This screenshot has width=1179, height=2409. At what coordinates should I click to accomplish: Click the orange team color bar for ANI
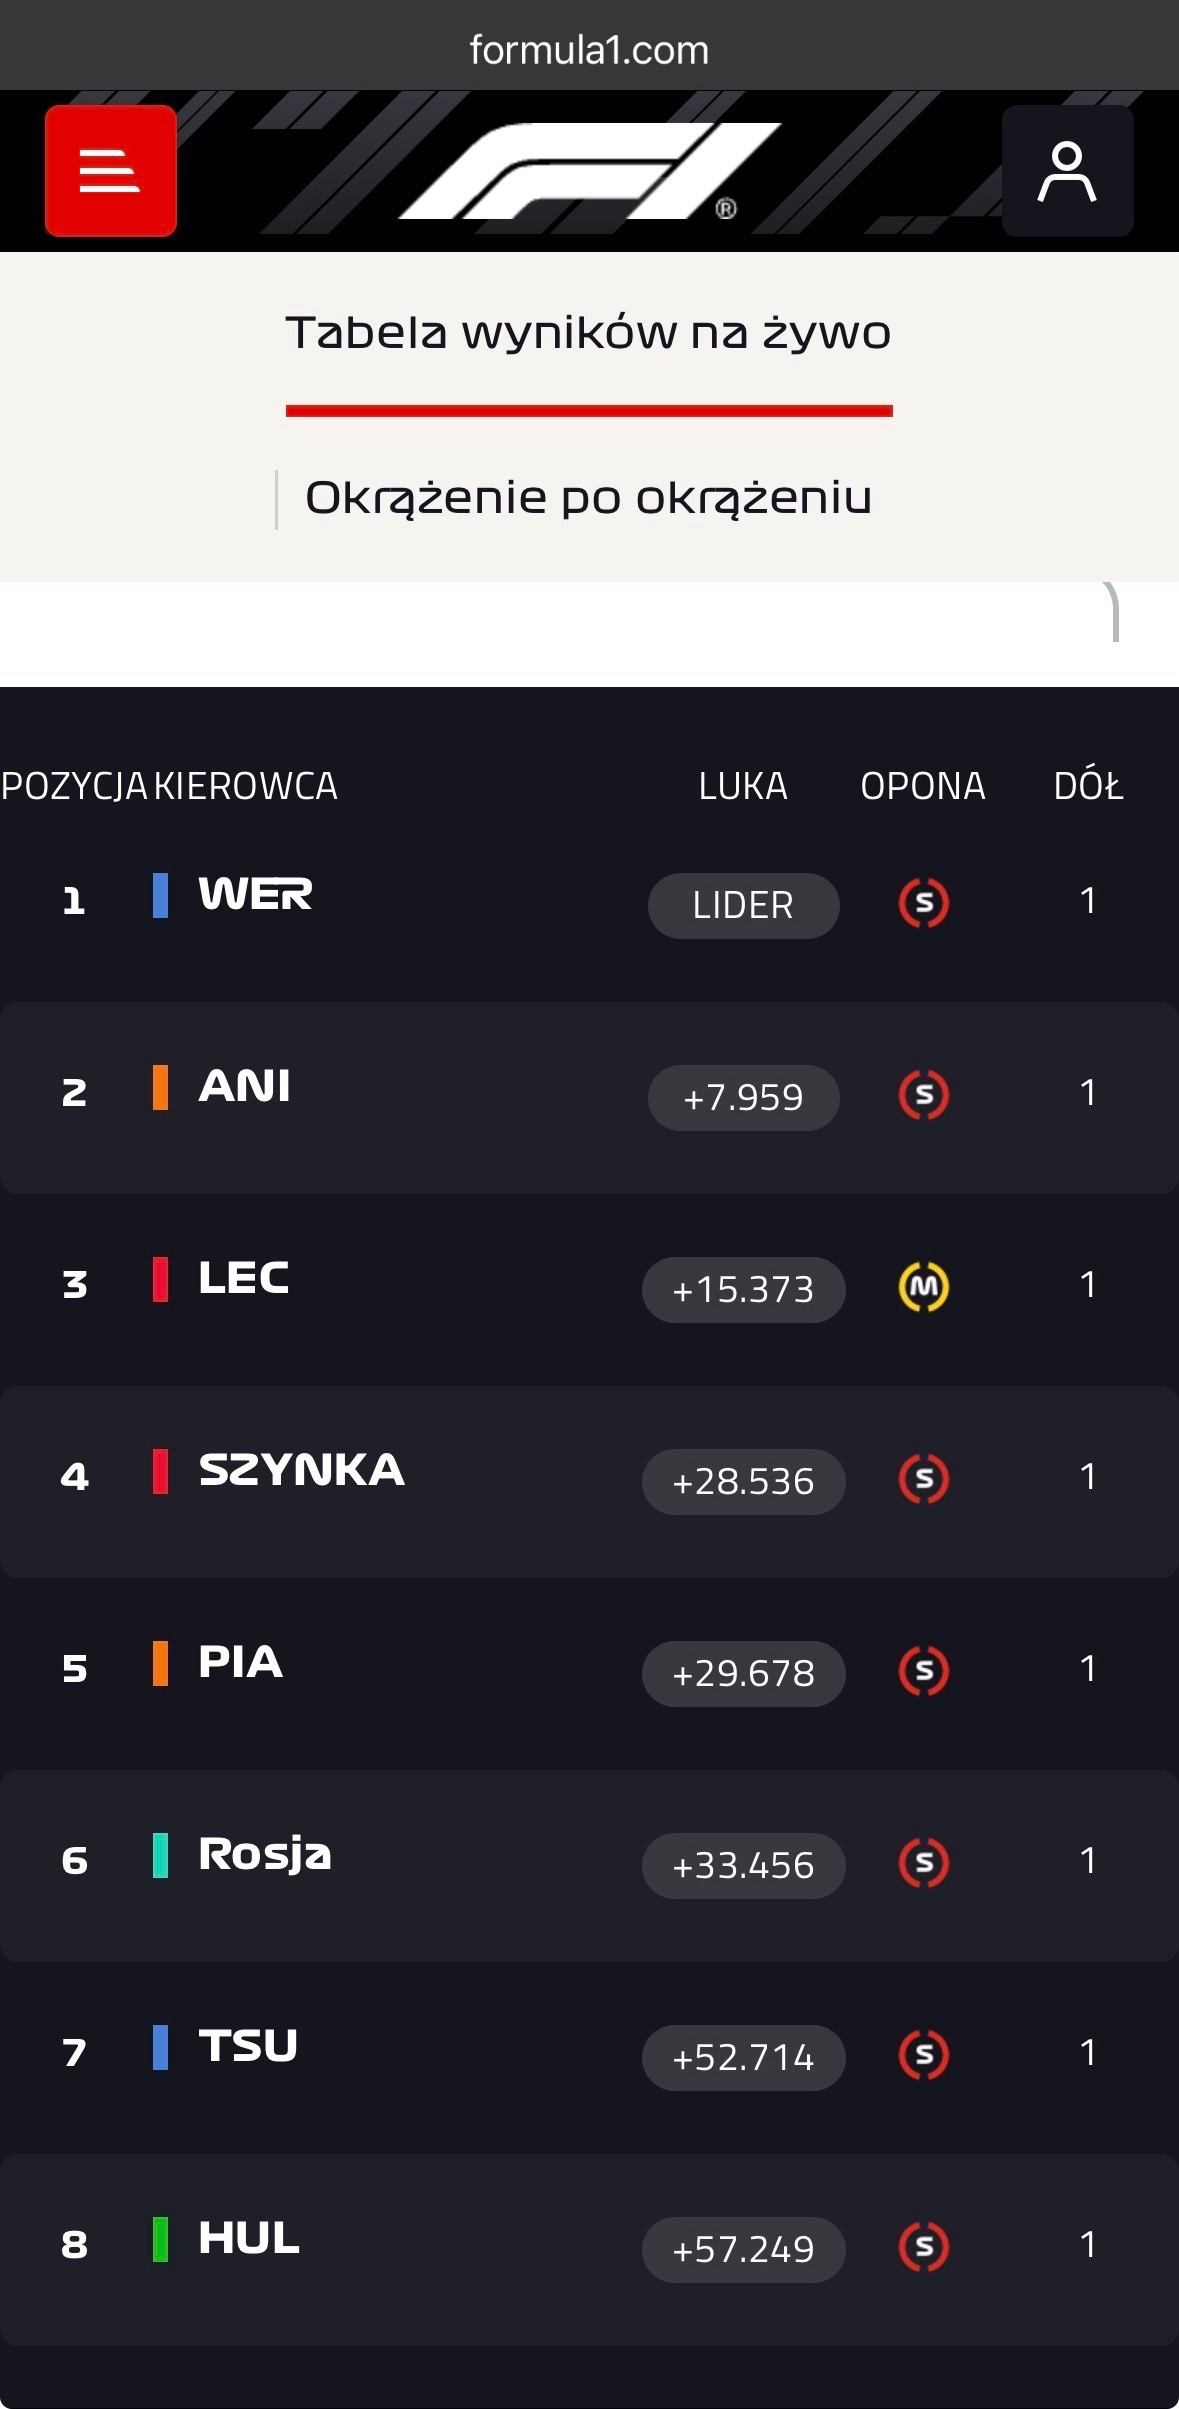[160, 1087]
